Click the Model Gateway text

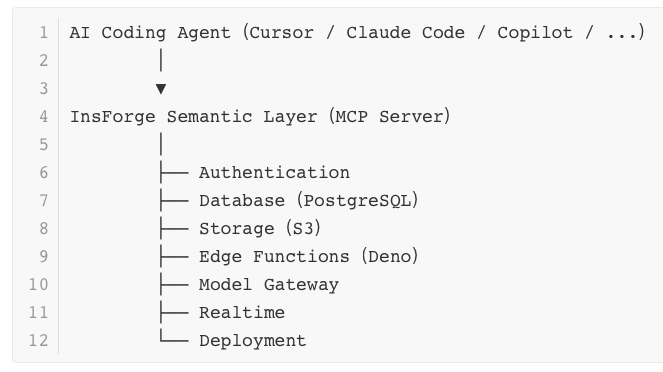click(269, 284)
